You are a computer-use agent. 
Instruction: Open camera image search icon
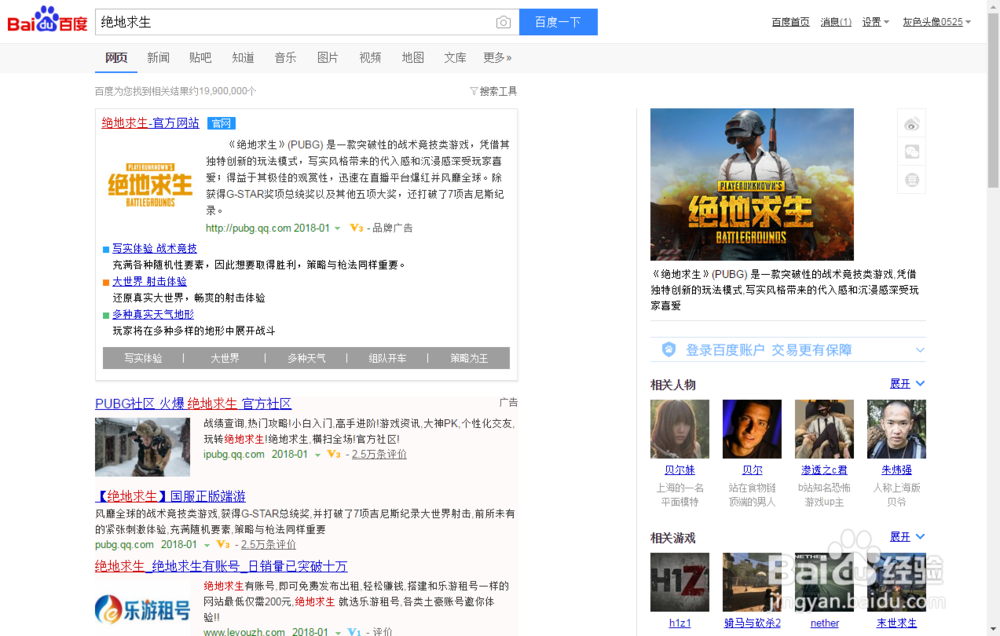tap(503, 22)
